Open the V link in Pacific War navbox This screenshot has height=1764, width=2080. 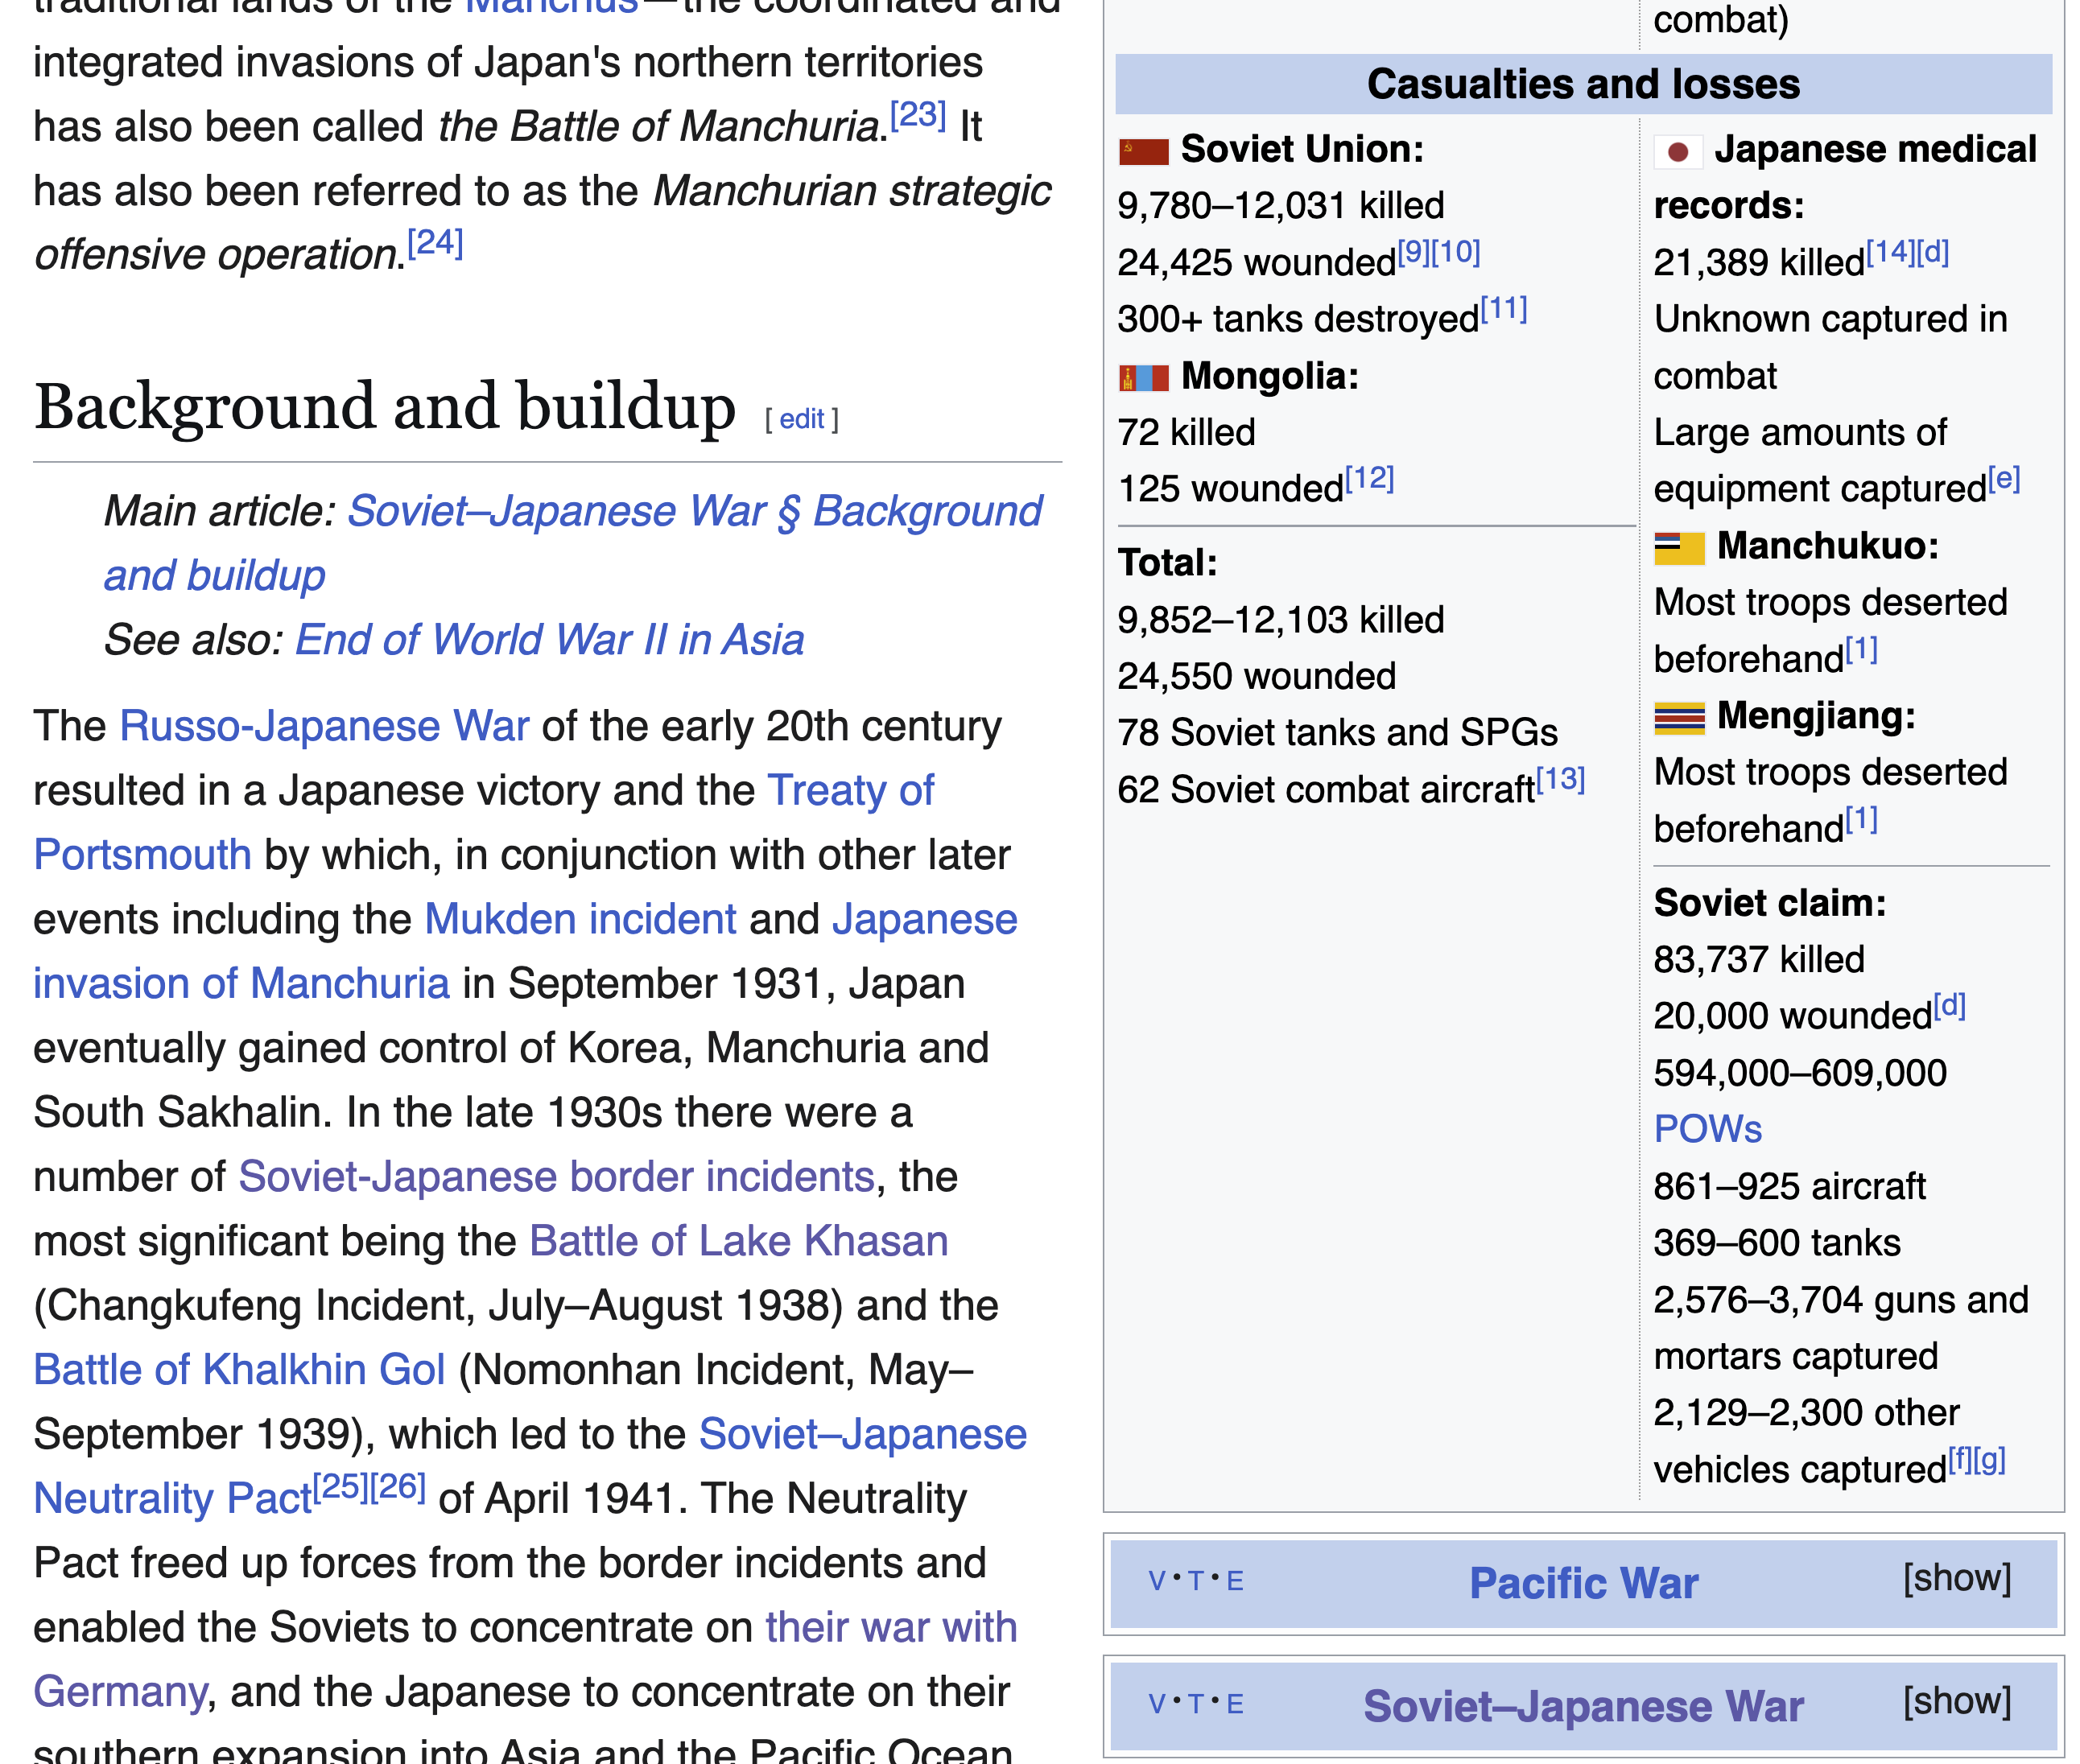(x=1157, y=1581)
